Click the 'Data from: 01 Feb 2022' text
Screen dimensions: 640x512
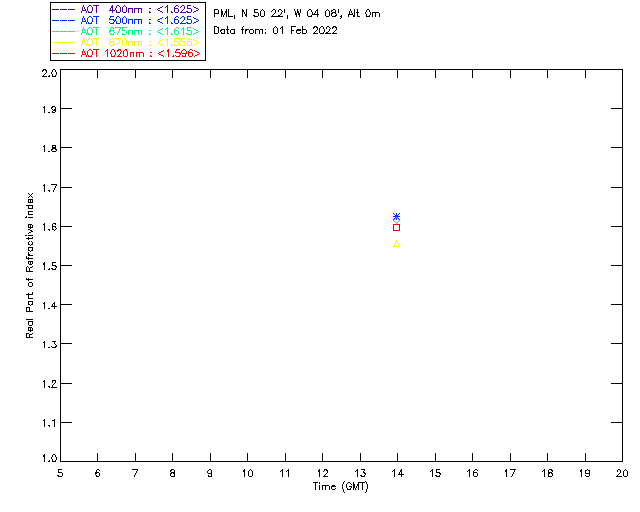point(275,30)
